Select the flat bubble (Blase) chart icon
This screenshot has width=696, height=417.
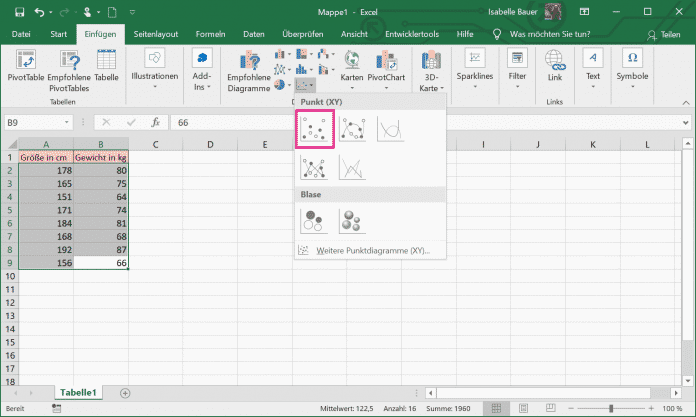tap(314, 221)
